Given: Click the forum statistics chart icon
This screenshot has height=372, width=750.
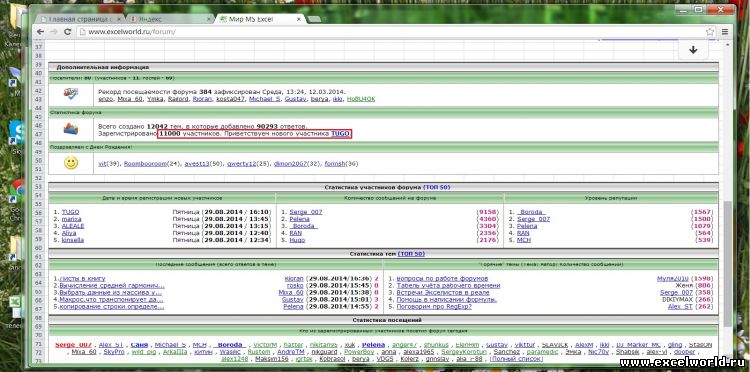Looking at the screenshot, I should point(71,129).
